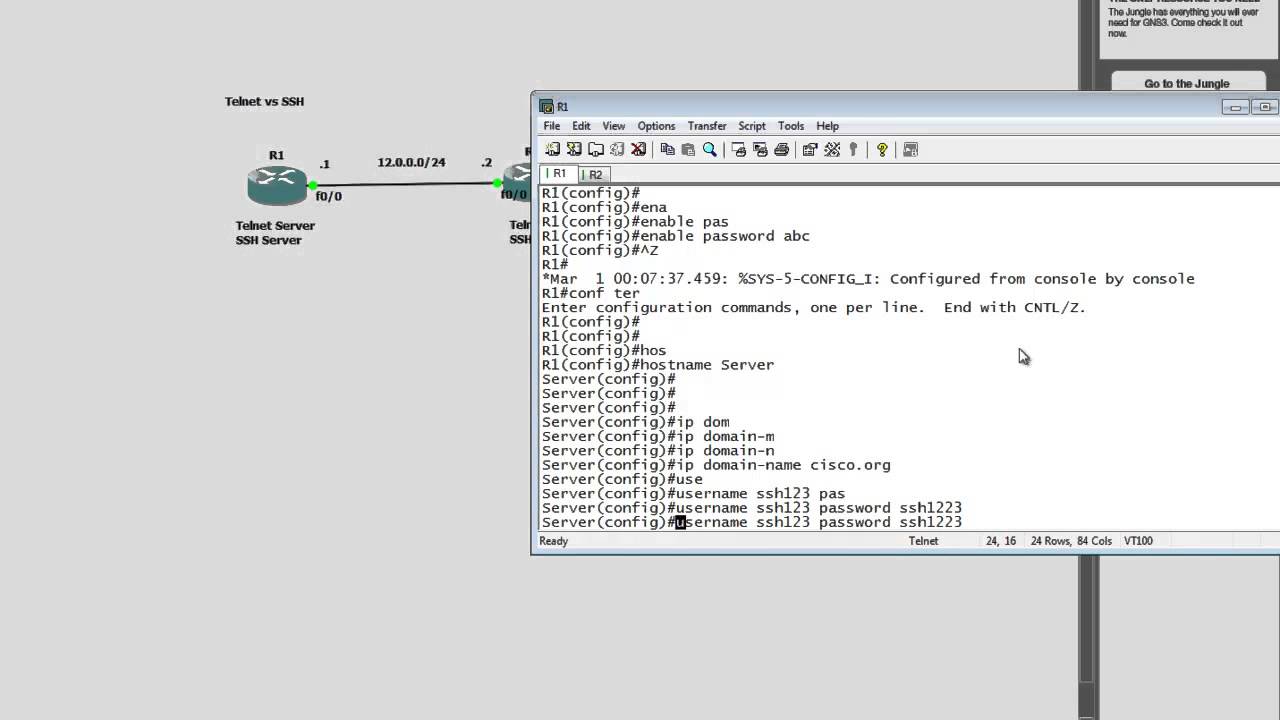This screenshot has height=720, width=1280.
Task: Click the 24 Rows, 84 Cols status entry
Action: point(1071,541)
